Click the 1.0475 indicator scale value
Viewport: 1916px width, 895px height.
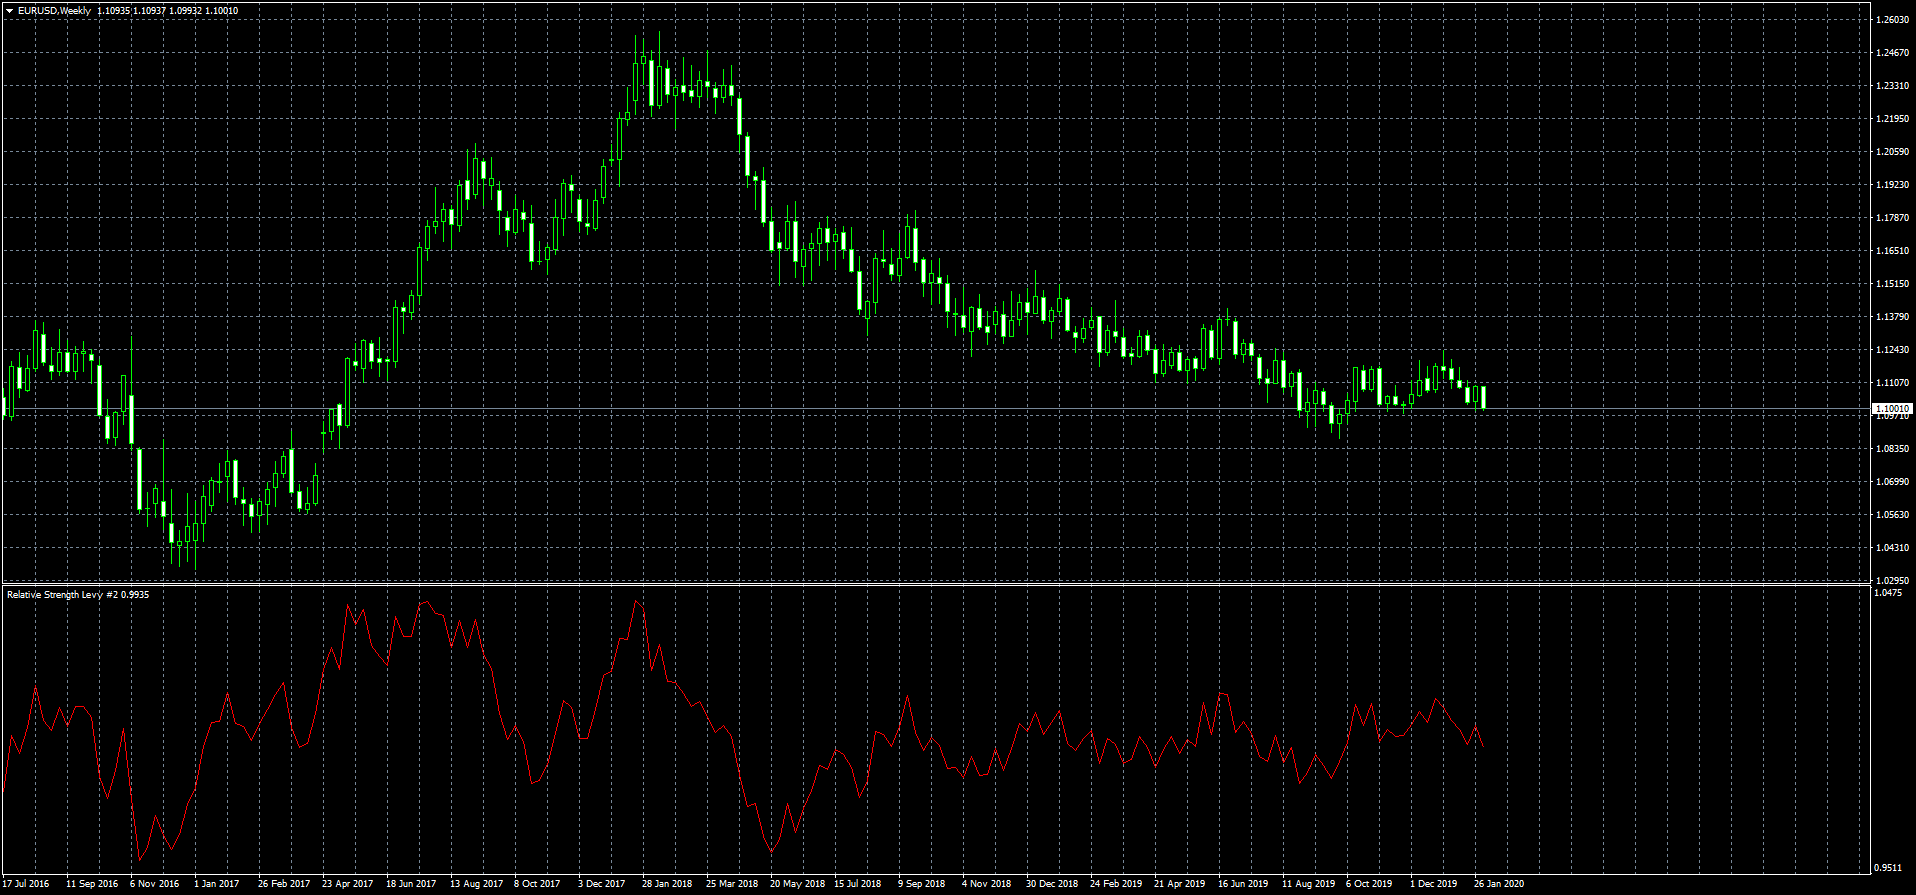1889,593
